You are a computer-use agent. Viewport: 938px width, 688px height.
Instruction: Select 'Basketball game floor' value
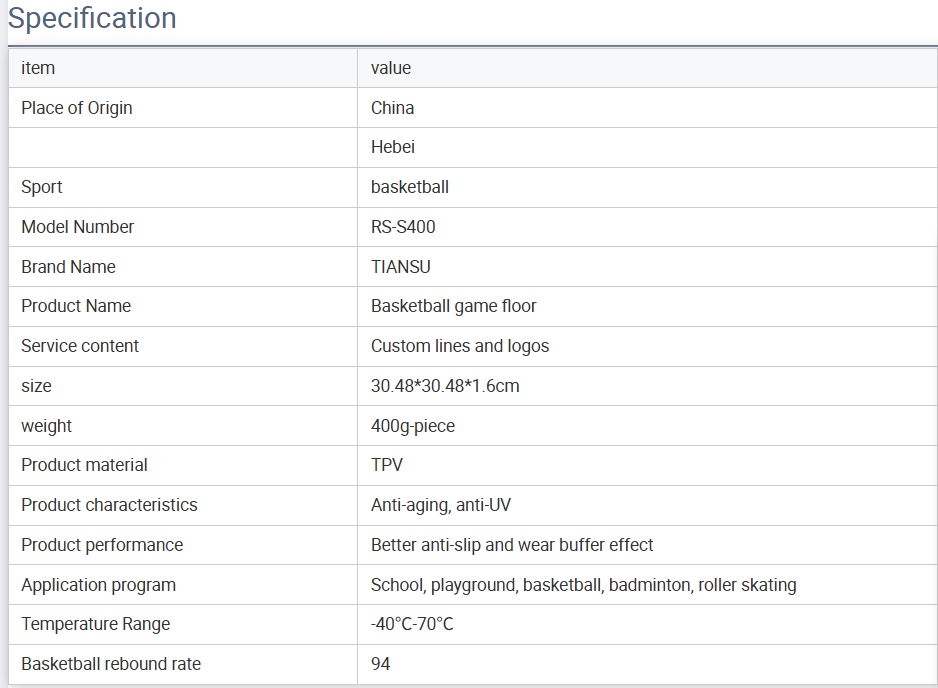(453, 306)
